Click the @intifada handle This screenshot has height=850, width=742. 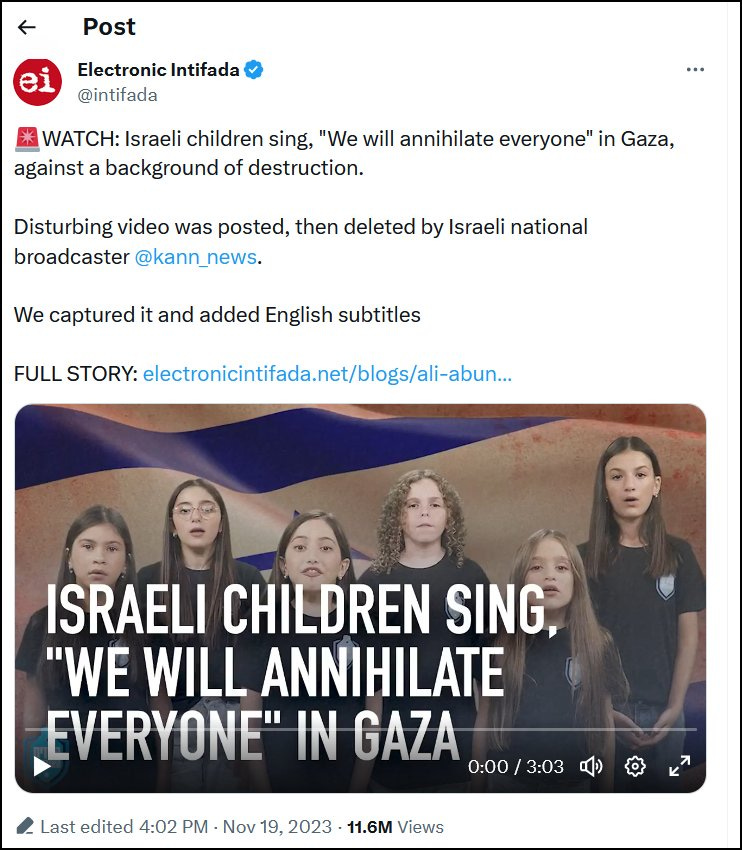pos(118,95)
